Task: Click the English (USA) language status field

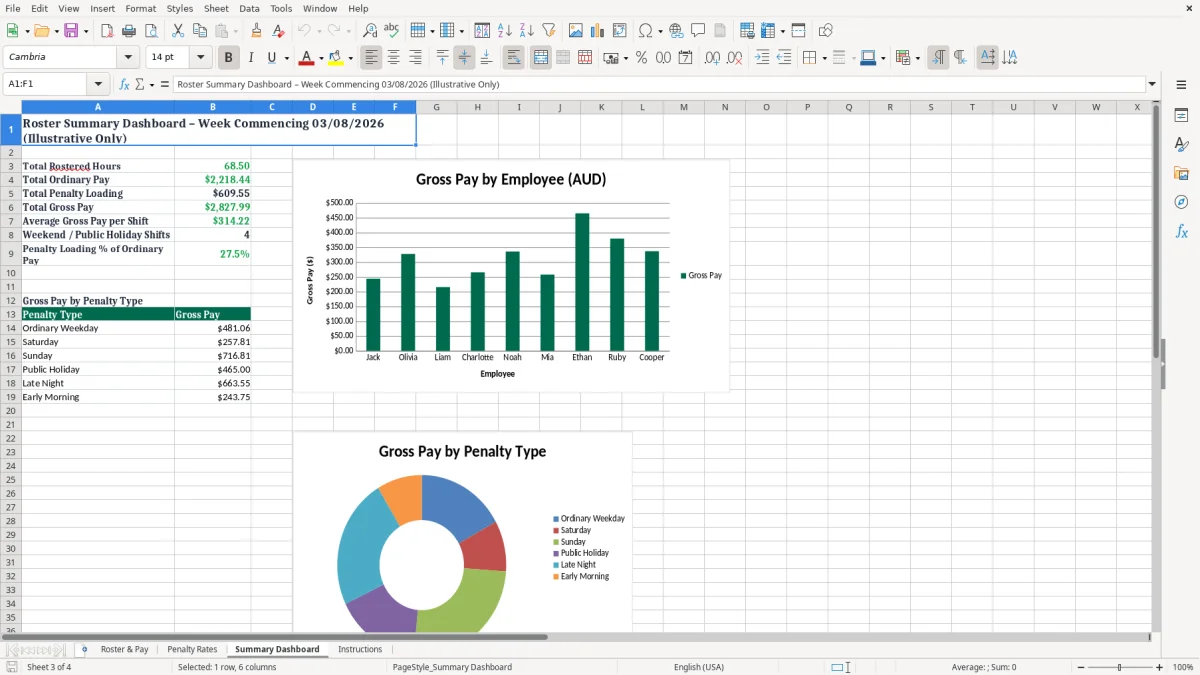Action: coord(699,667)
